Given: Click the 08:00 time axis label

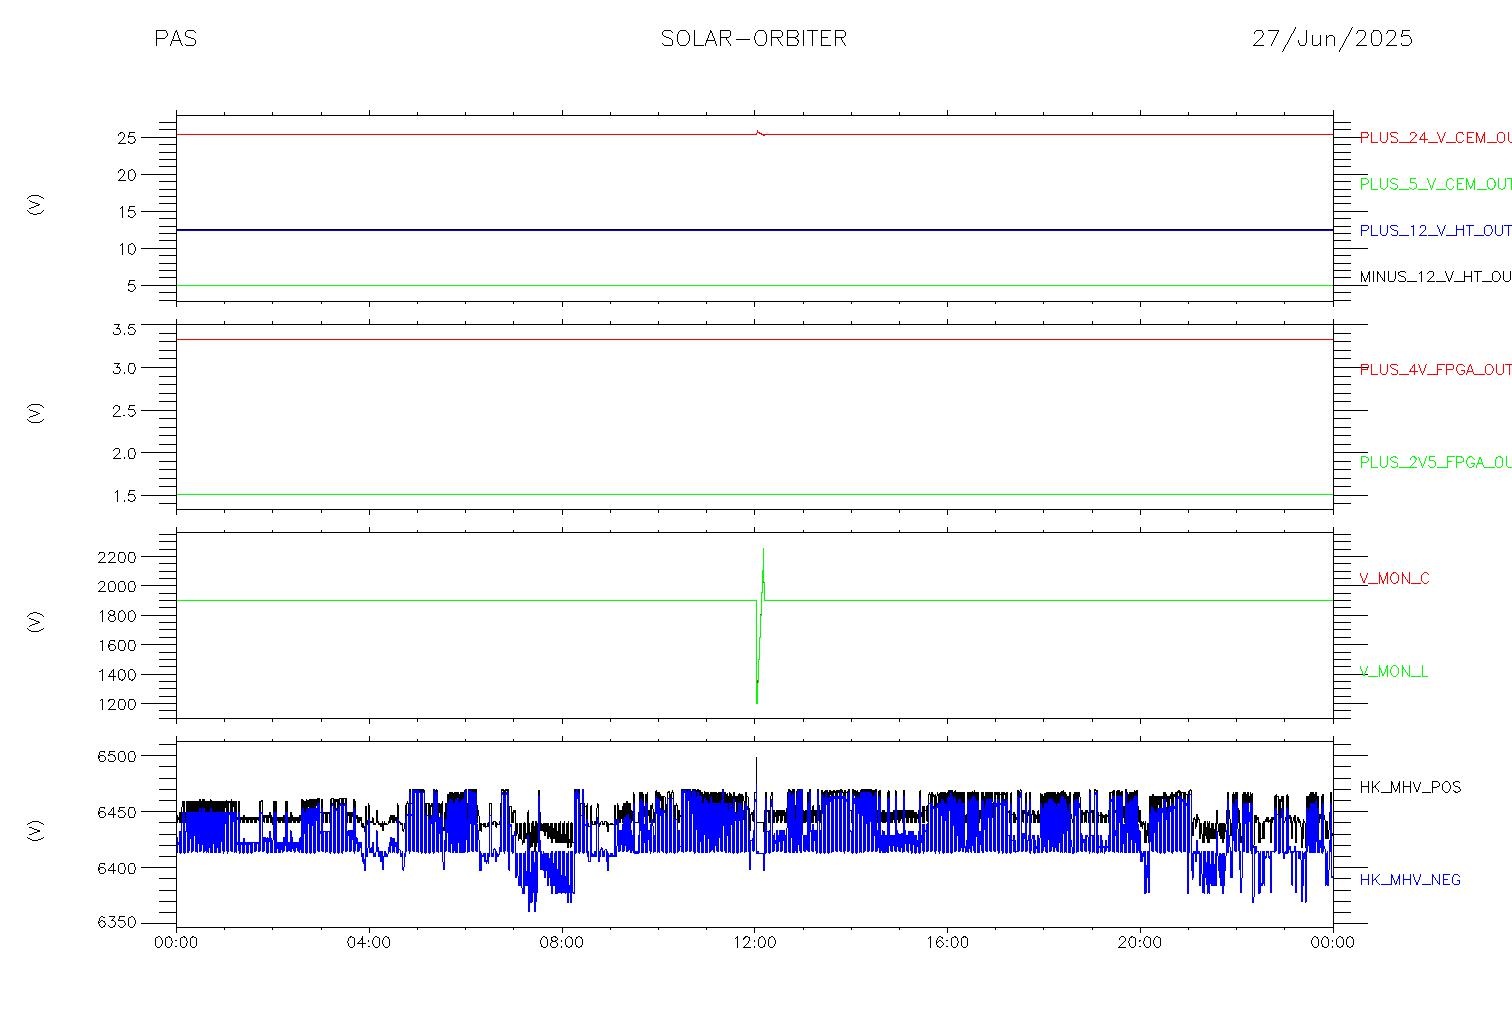Looking at the screenshot, I should pos(562,943).
